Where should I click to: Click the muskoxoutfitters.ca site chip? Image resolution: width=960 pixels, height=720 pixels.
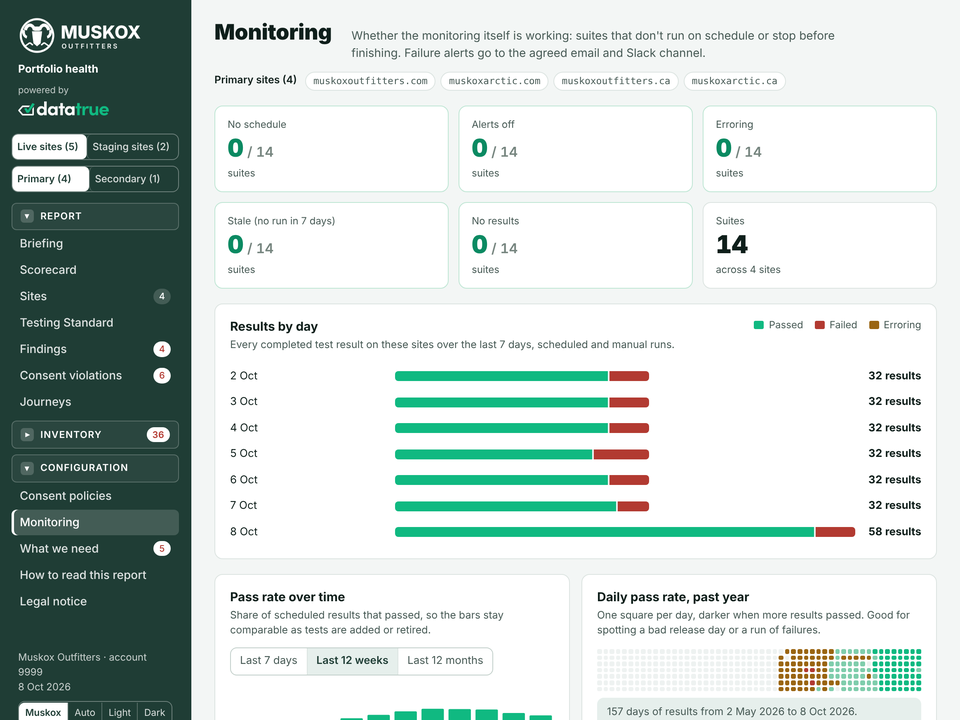click(616, 81)
